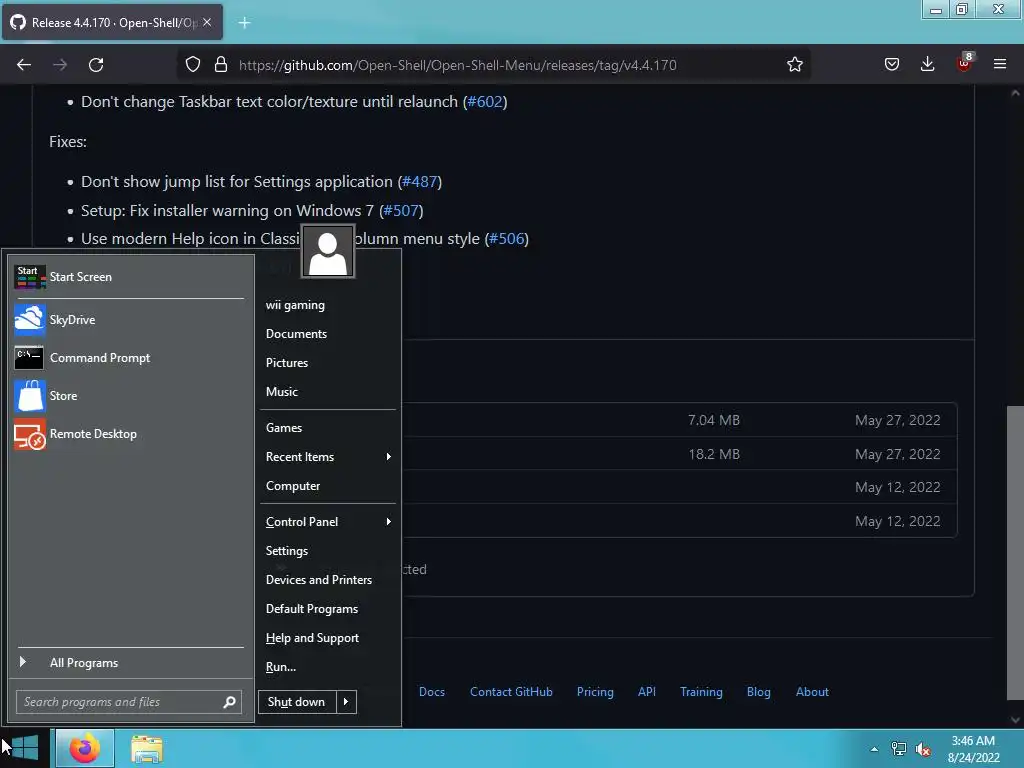
Task: Launch SkyDrive from start menu
Action: pos(129,319)
